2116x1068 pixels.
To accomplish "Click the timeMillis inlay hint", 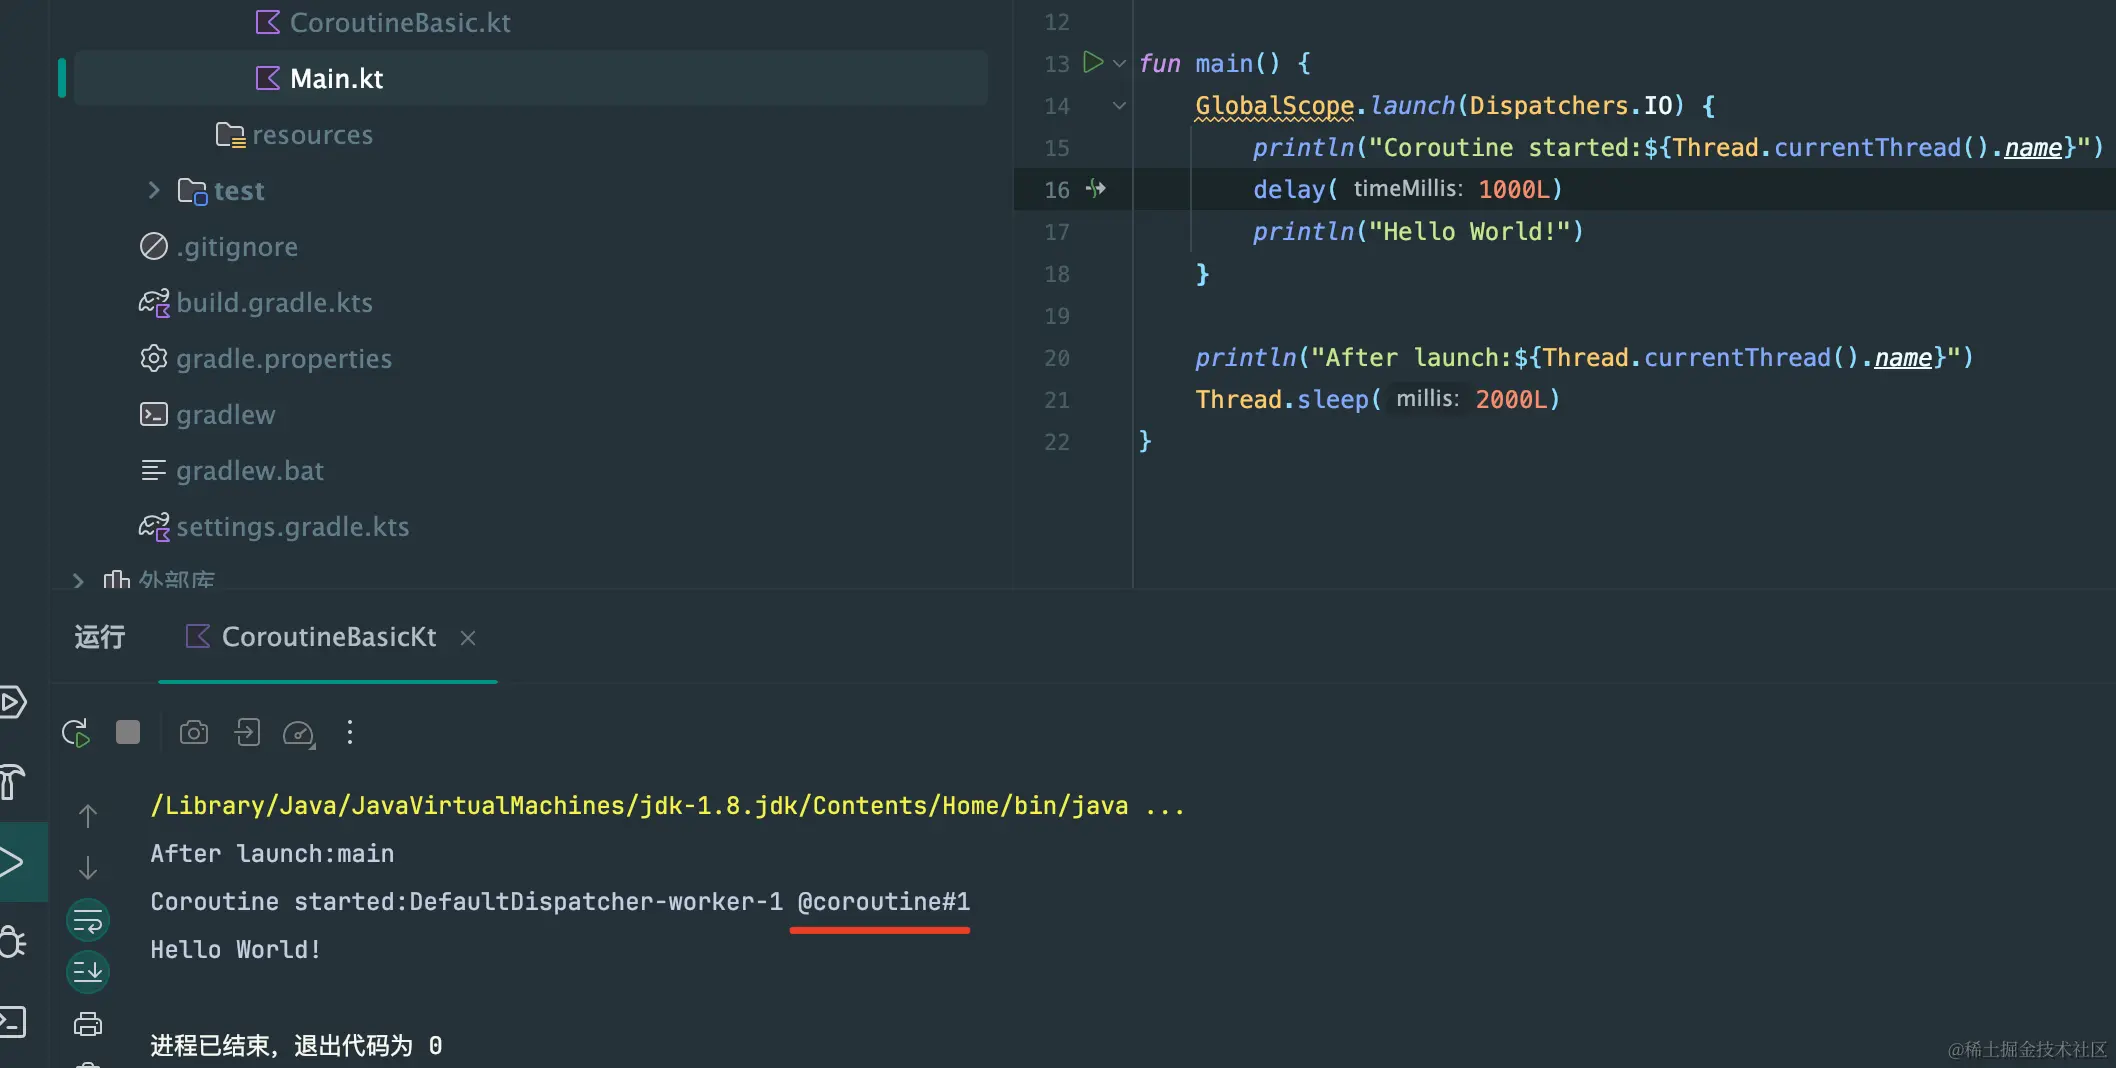I will click(x=1408, y=188).
